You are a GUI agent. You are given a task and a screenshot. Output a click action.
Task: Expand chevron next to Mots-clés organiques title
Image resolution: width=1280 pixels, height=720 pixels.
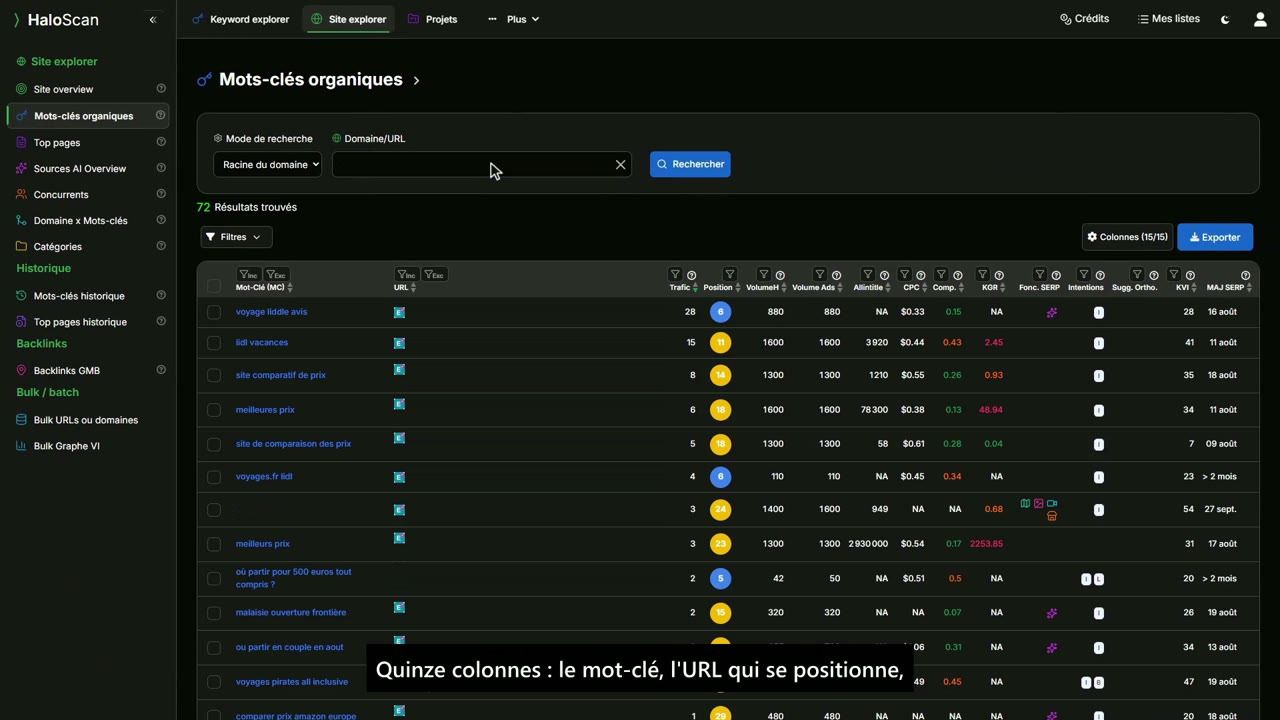point(416,80)
